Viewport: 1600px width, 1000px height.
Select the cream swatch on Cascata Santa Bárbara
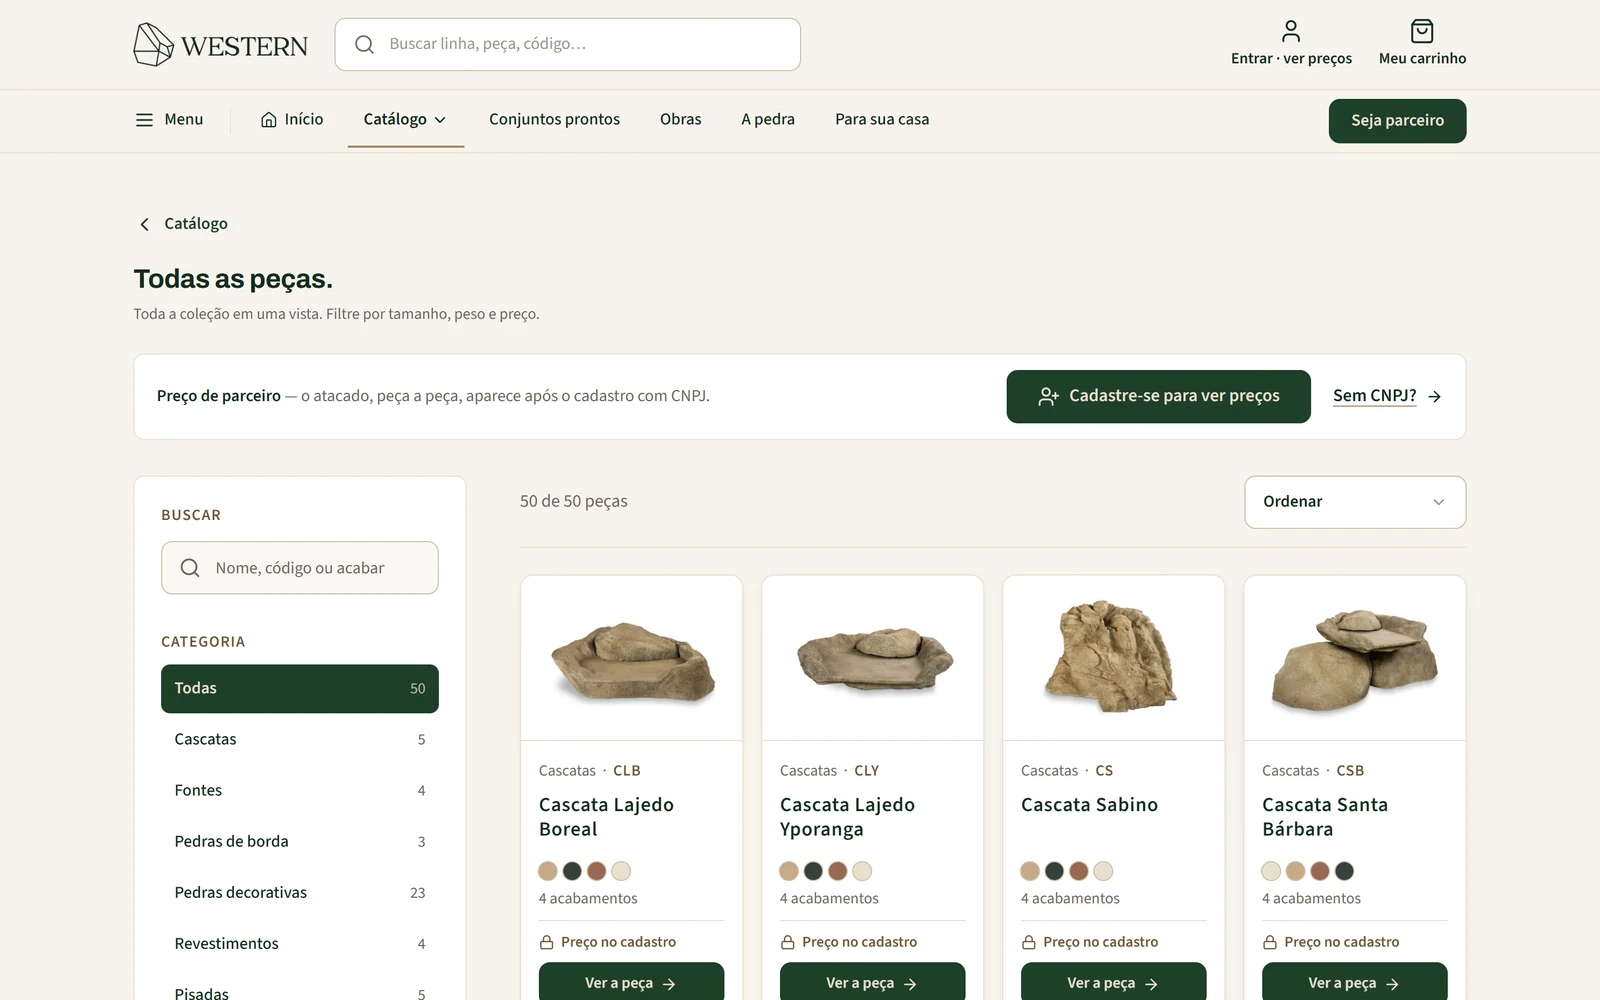click(1271, 871)
